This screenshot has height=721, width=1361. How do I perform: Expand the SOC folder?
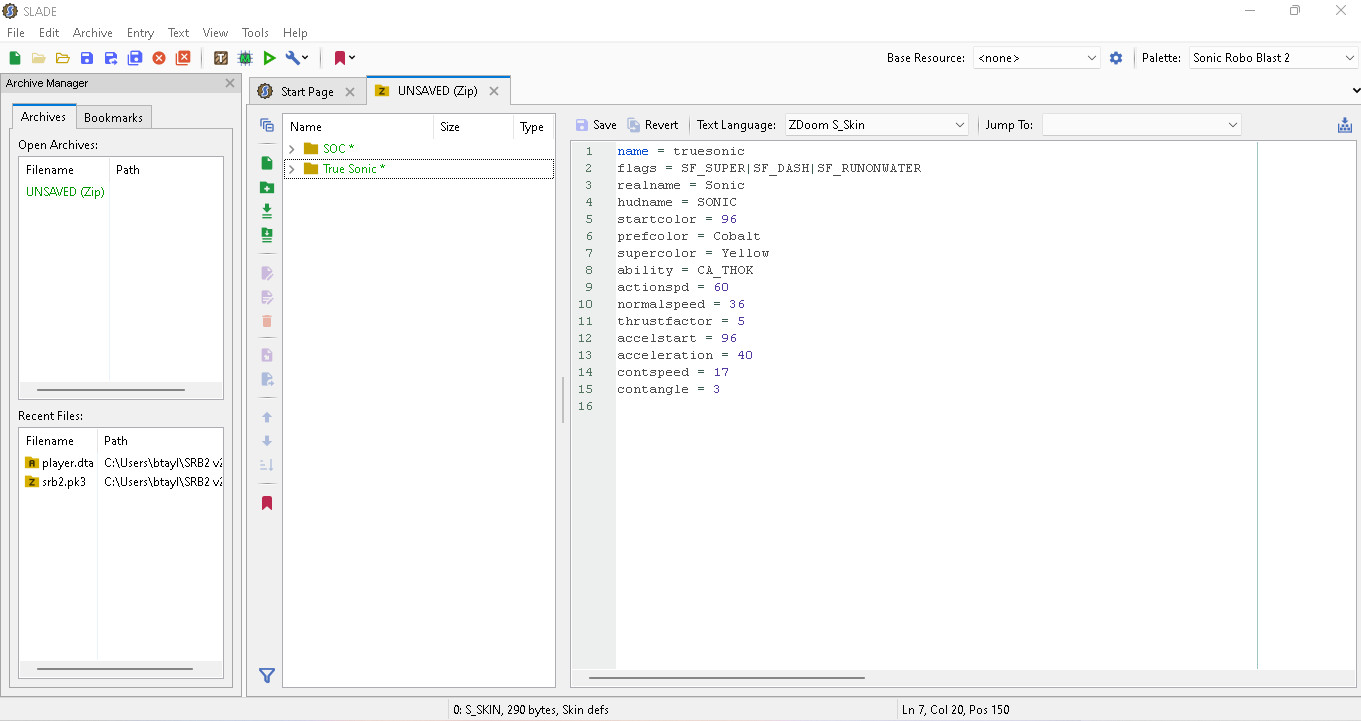coord(292,149)
